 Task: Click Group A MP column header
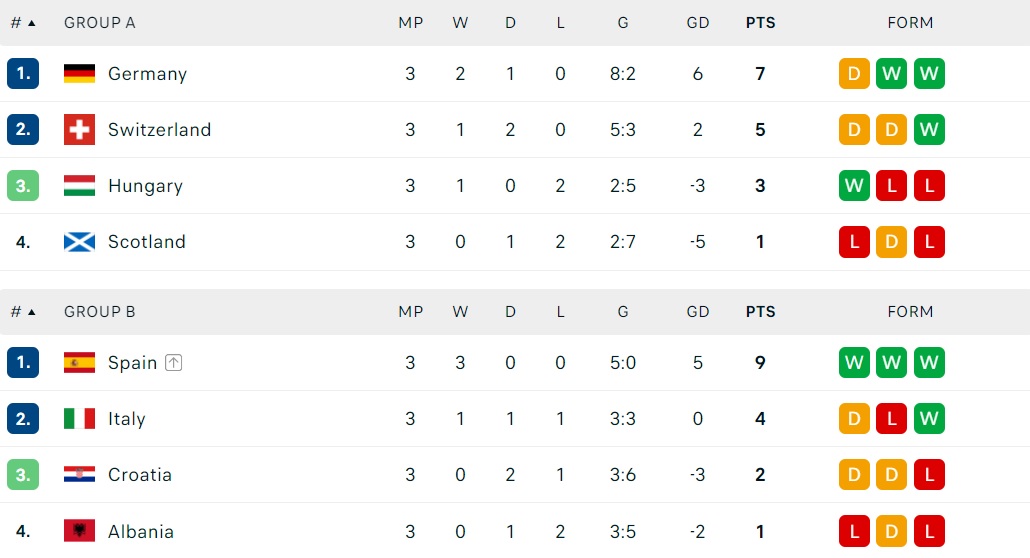click(411, 23)
